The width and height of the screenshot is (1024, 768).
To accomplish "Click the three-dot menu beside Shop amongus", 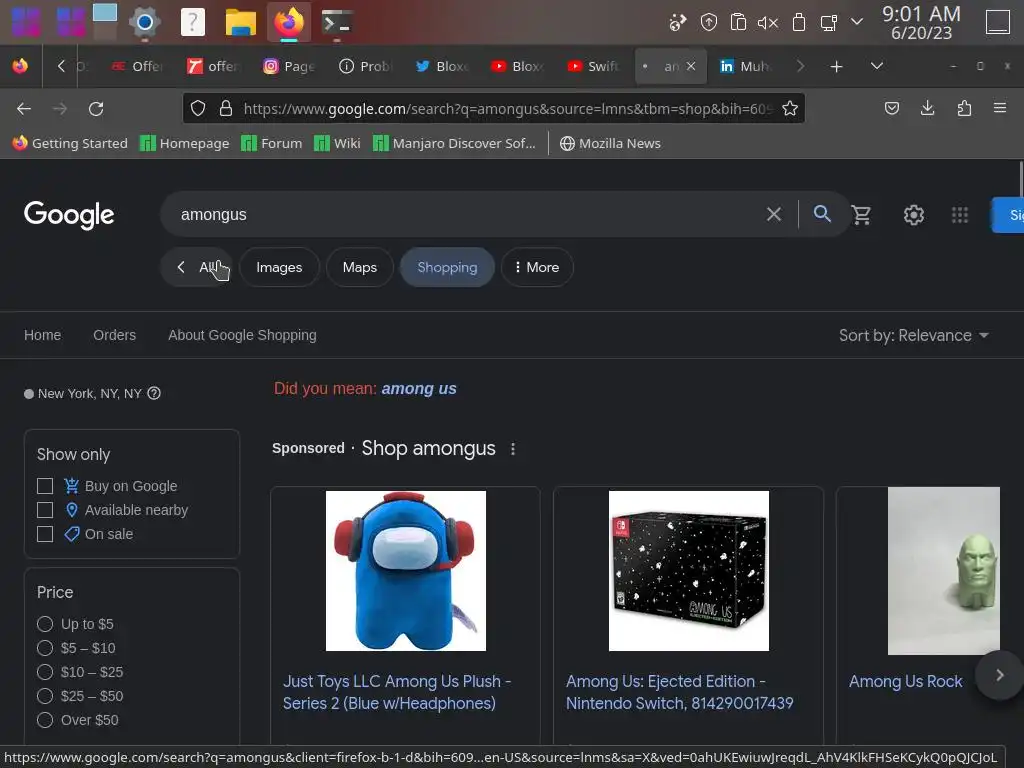I will point(513,449).
